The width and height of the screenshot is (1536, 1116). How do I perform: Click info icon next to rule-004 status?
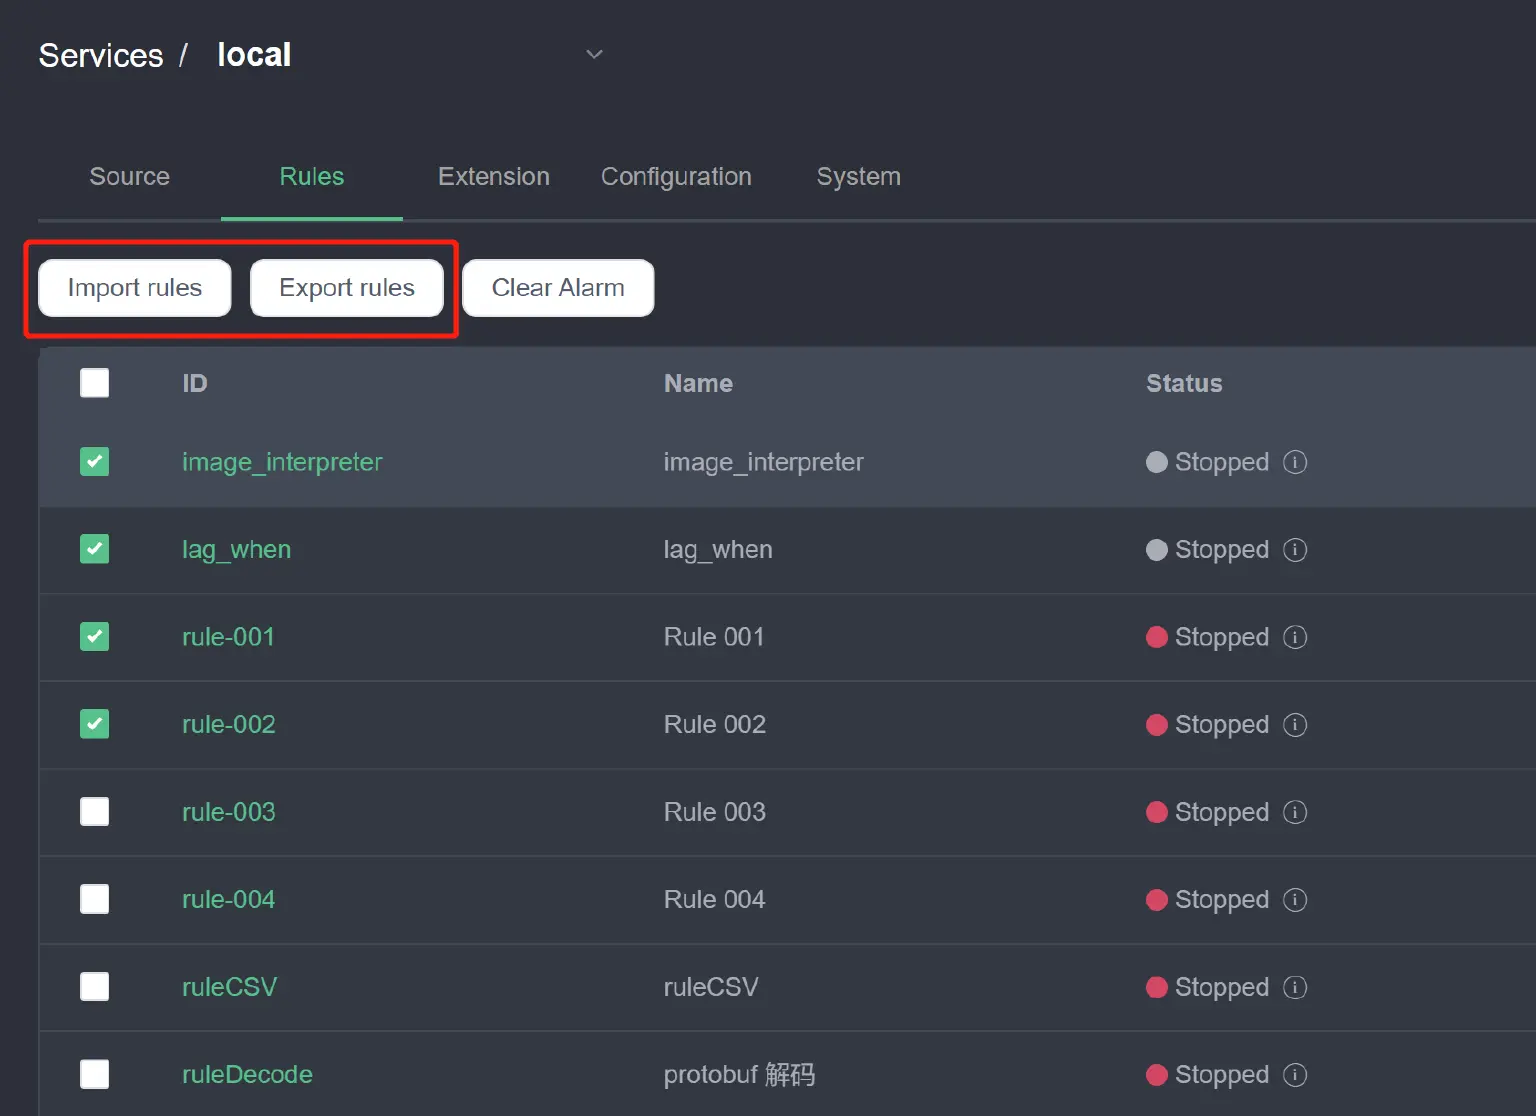[x=1295, y=900]
